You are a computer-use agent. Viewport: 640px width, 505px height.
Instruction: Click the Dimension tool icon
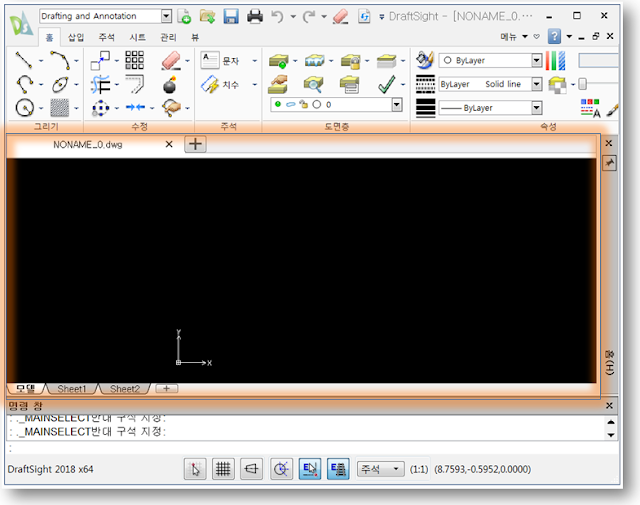point(210,85)
